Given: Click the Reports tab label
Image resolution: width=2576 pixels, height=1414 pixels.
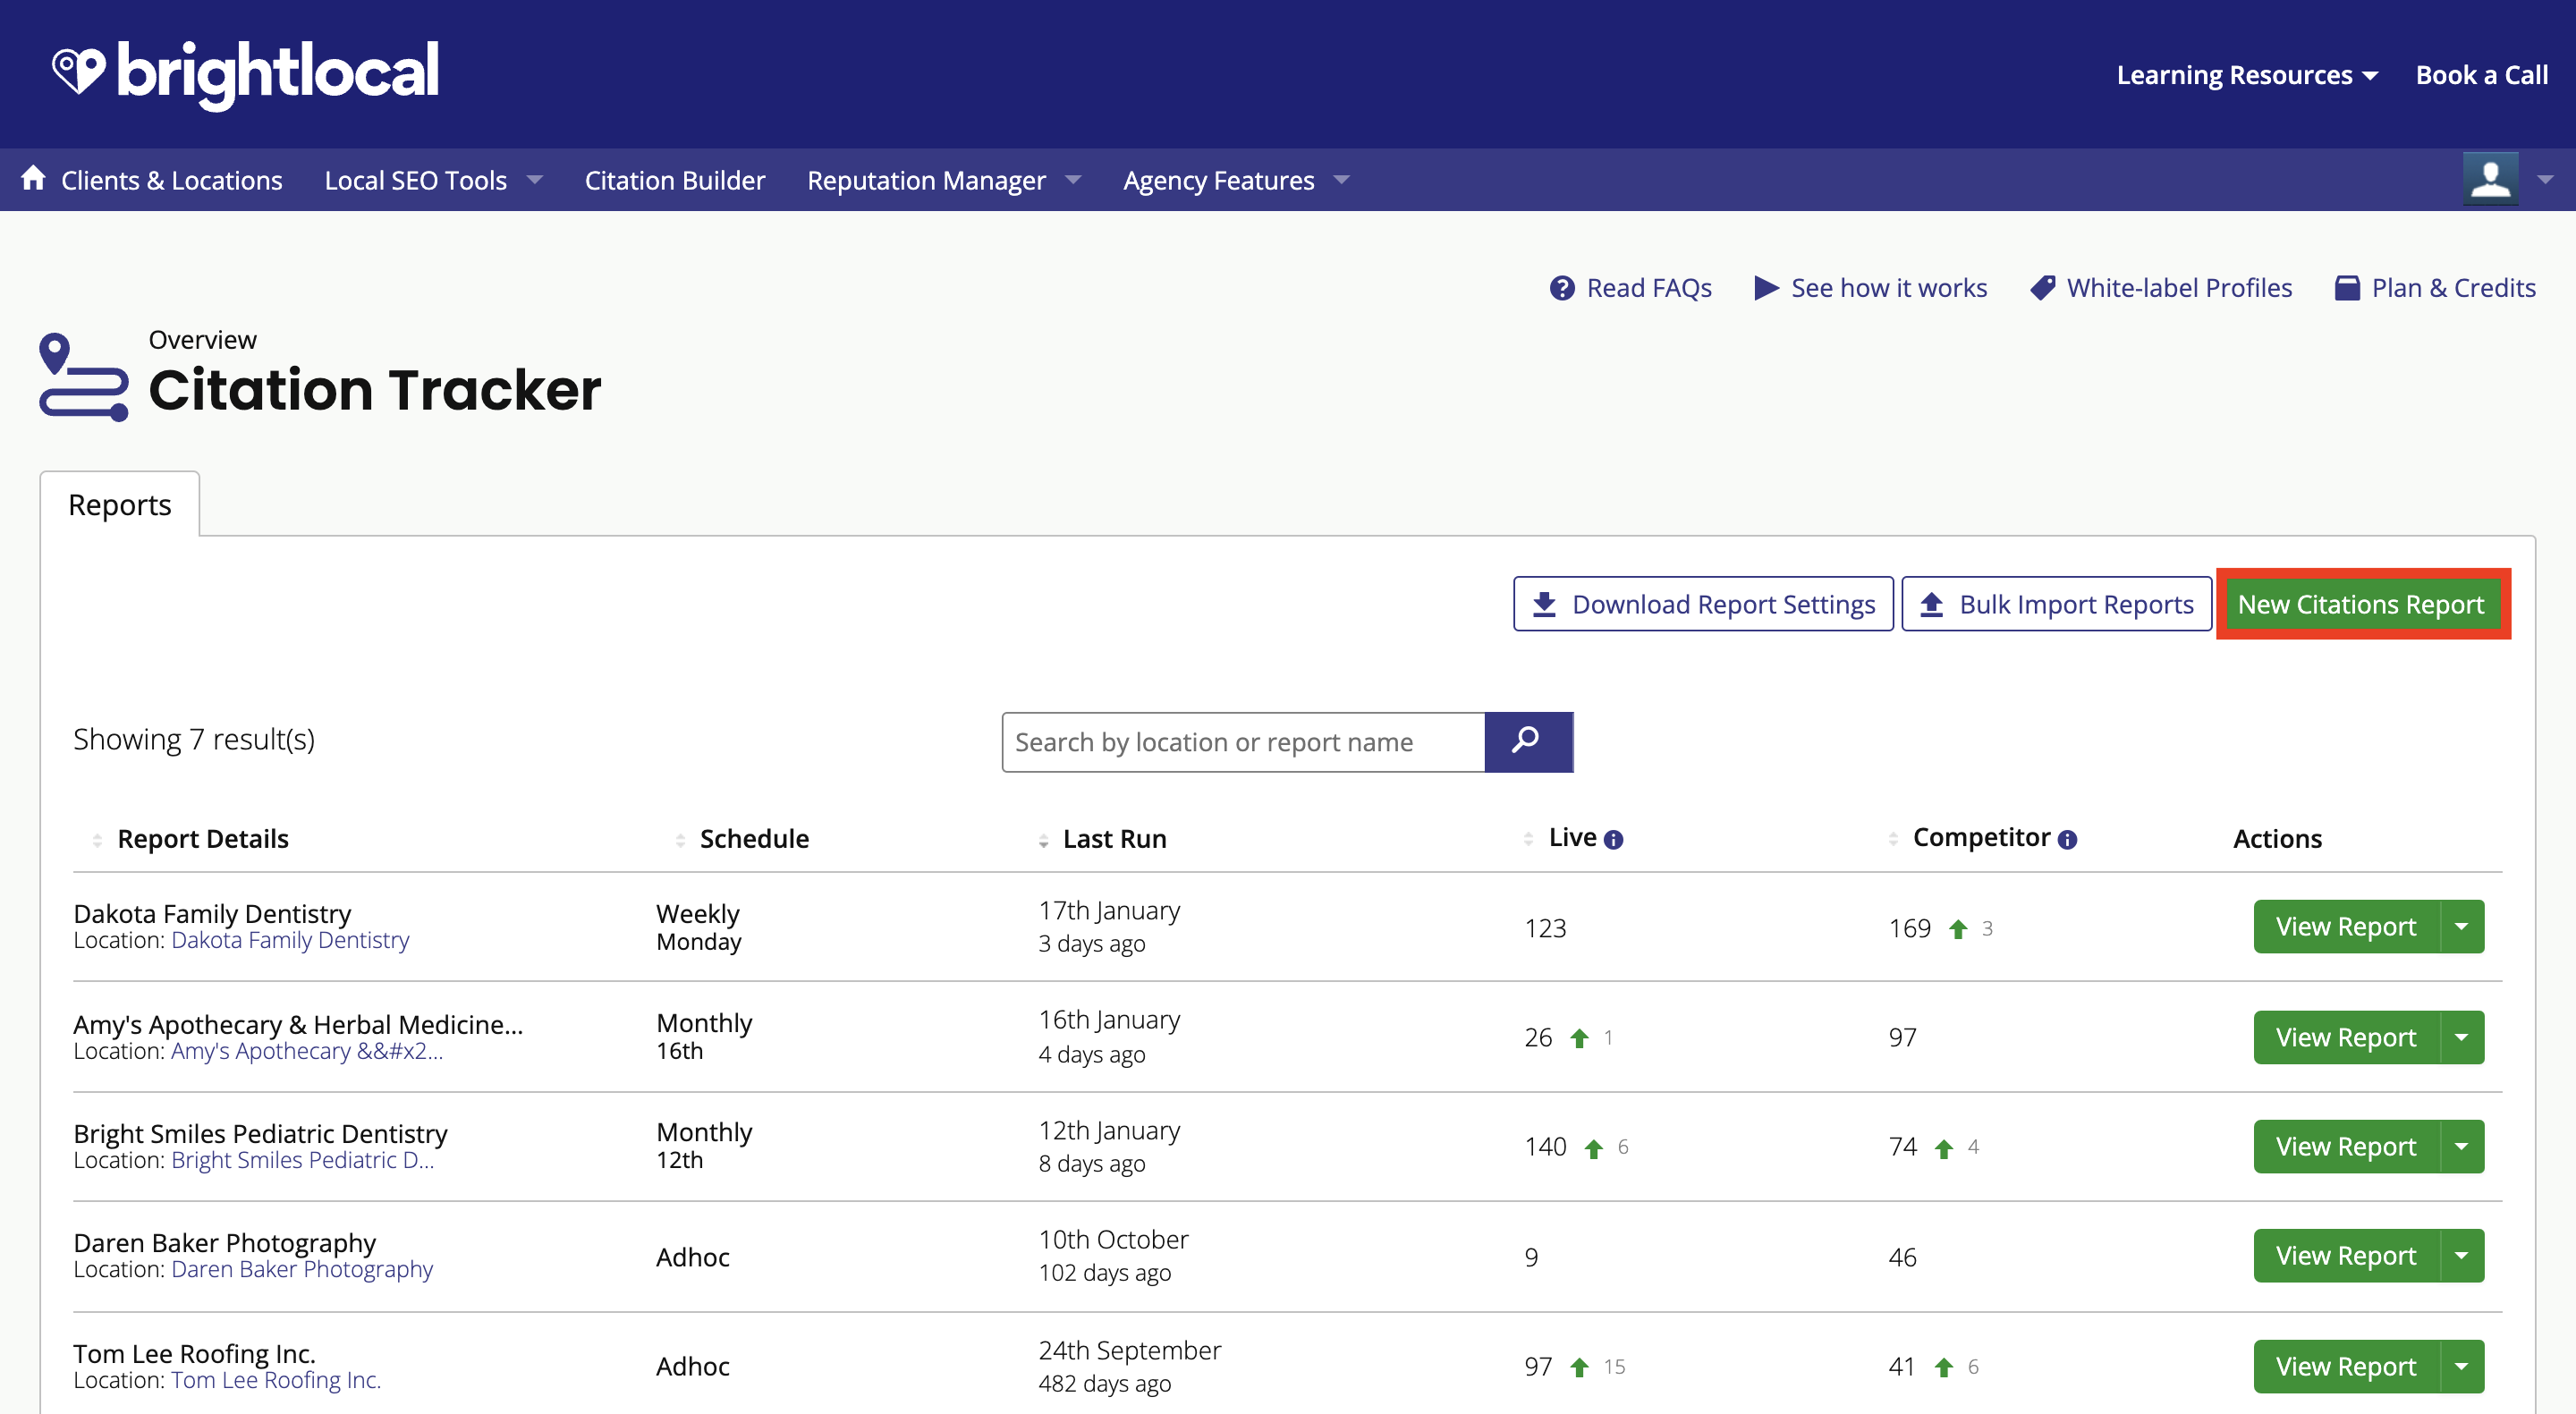Looking at the screenshot, I should coord(118,504).
